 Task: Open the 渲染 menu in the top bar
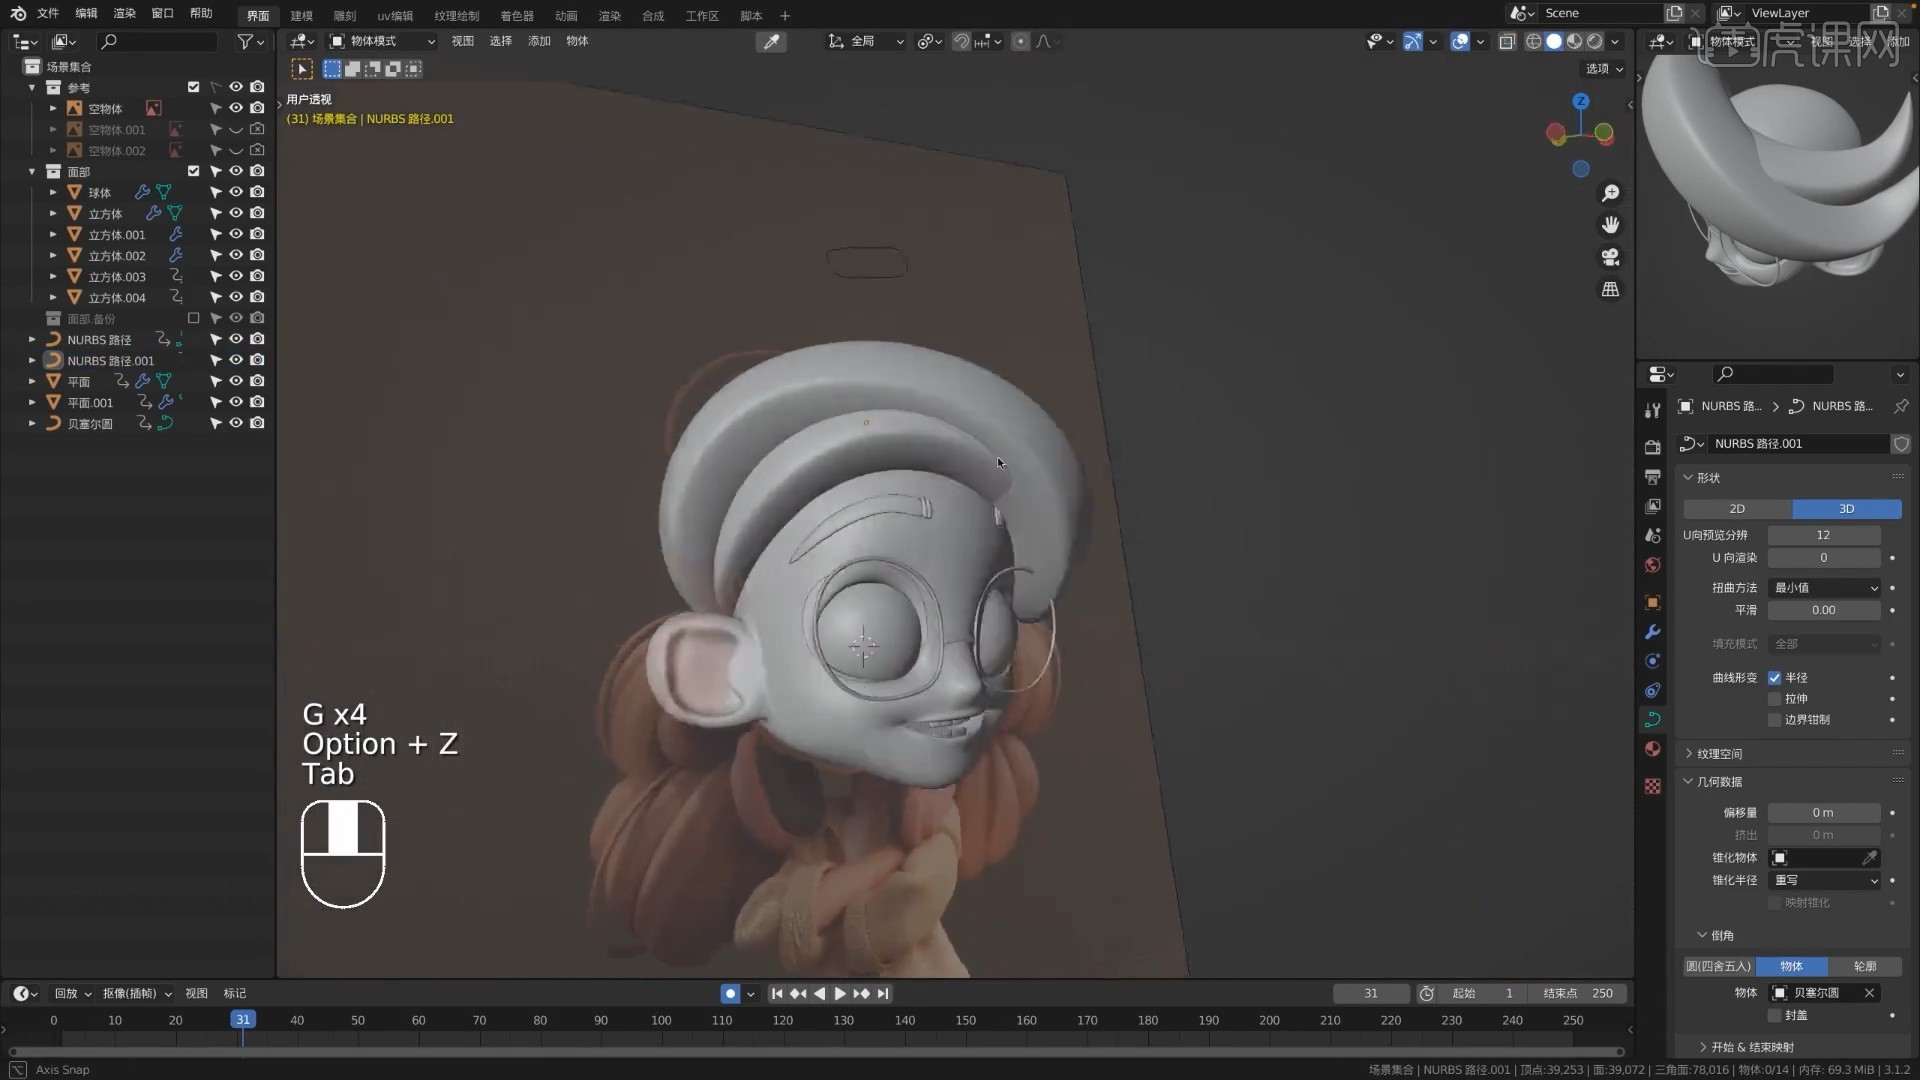[x=123, y=14]
